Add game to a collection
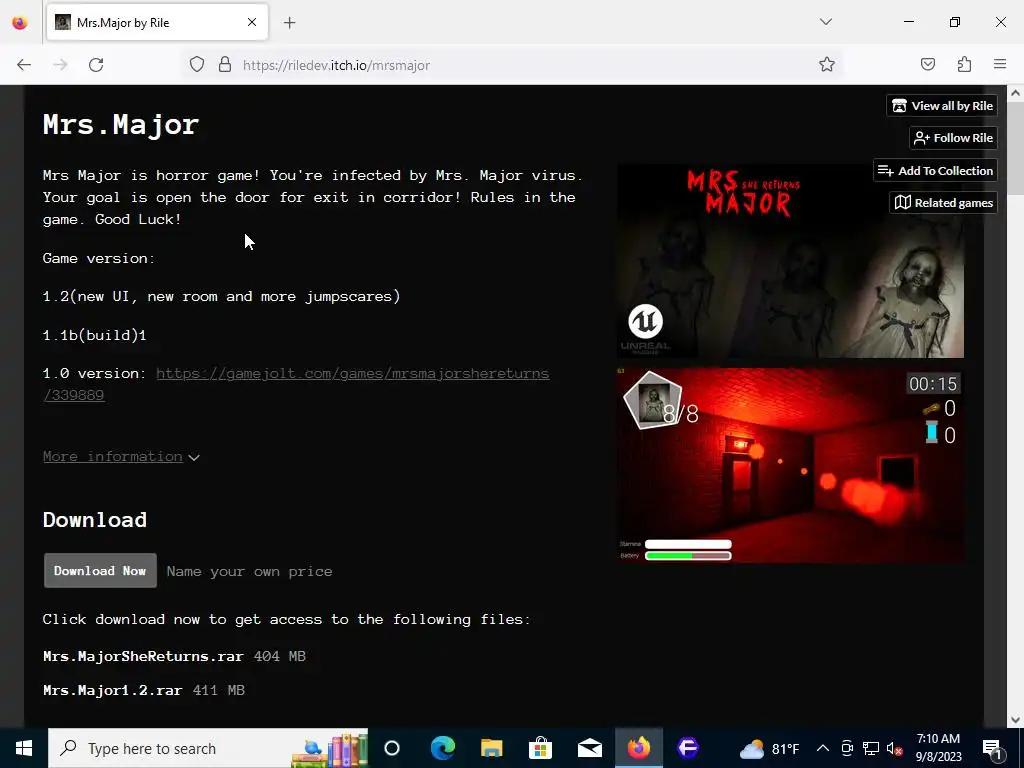This screenshot has width=1024, height=768. (935, 170)
